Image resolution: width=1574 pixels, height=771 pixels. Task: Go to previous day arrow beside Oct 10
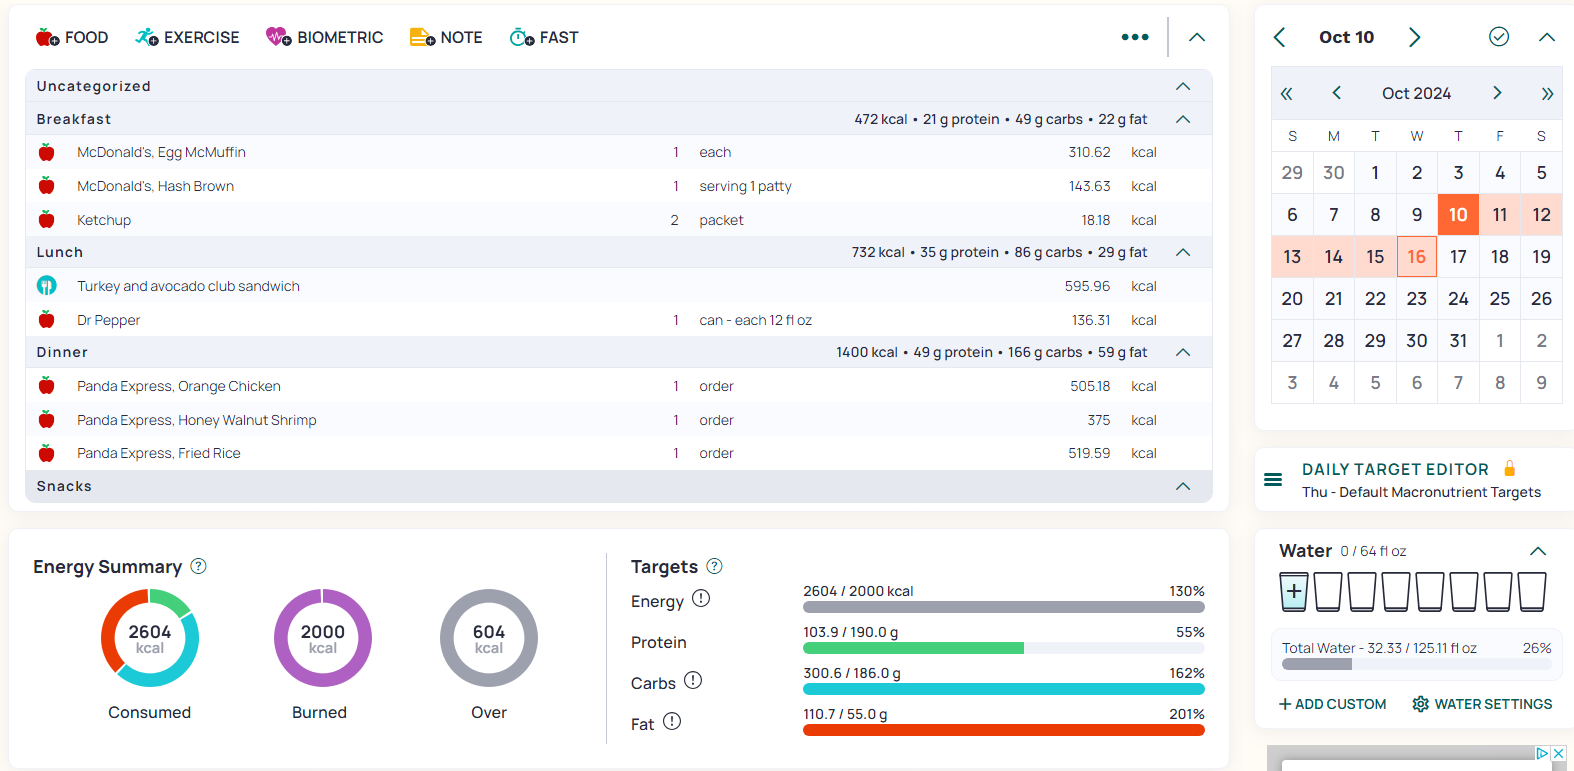click(1279, 37)
